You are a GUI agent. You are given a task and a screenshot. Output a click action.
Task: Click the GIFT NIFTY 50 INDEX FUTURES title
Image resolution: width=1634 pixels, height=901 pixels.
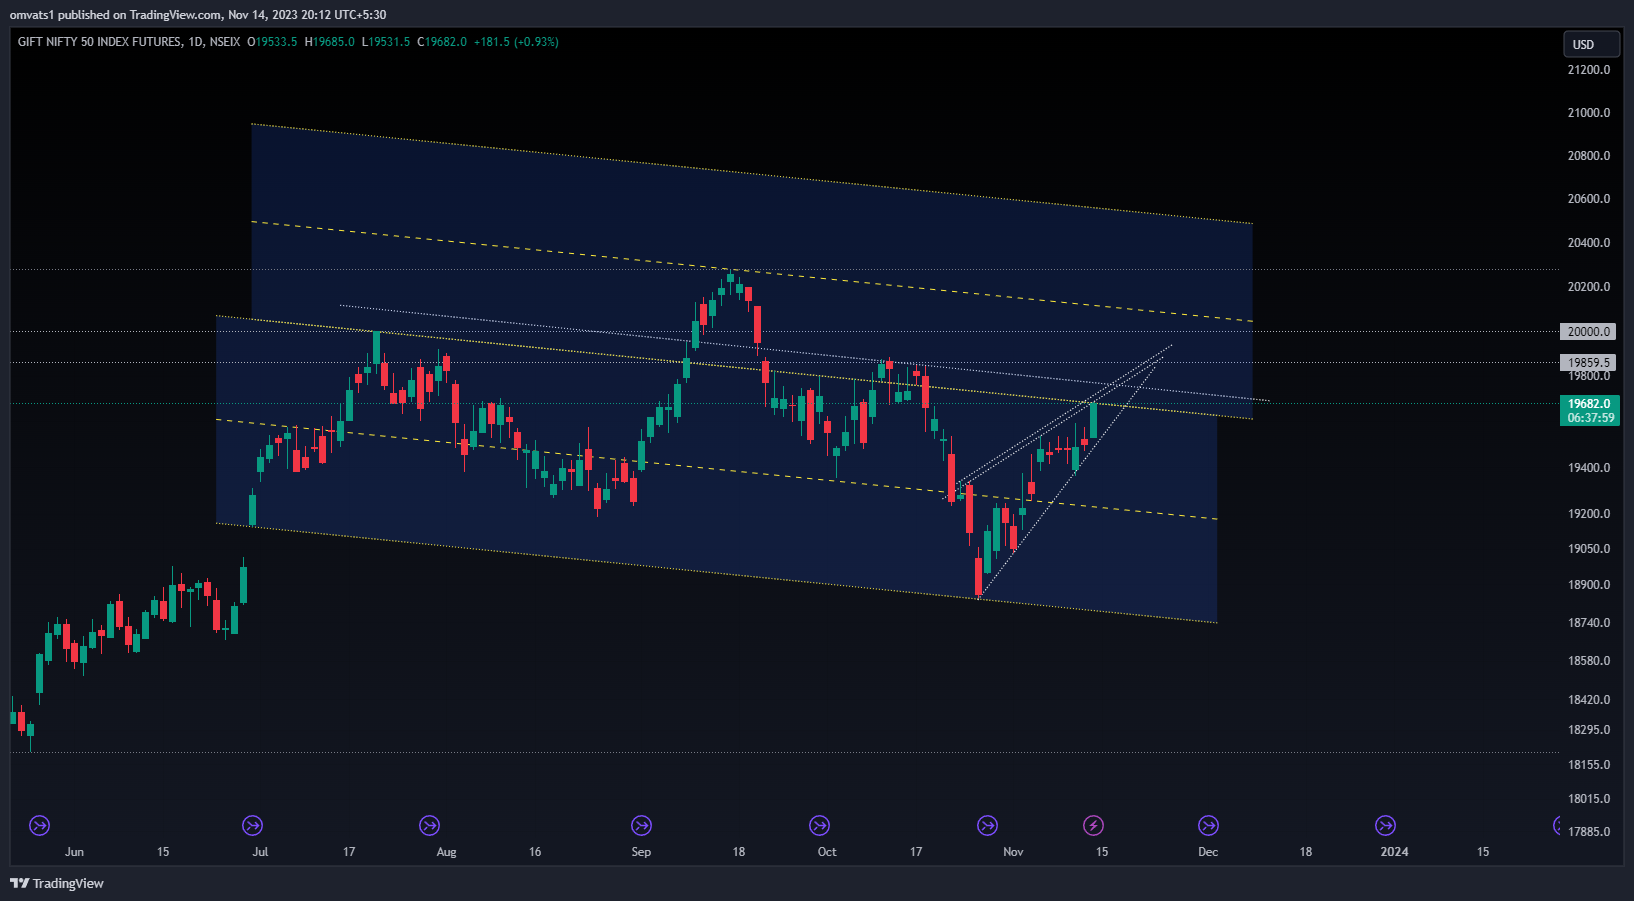coord(99,42)
